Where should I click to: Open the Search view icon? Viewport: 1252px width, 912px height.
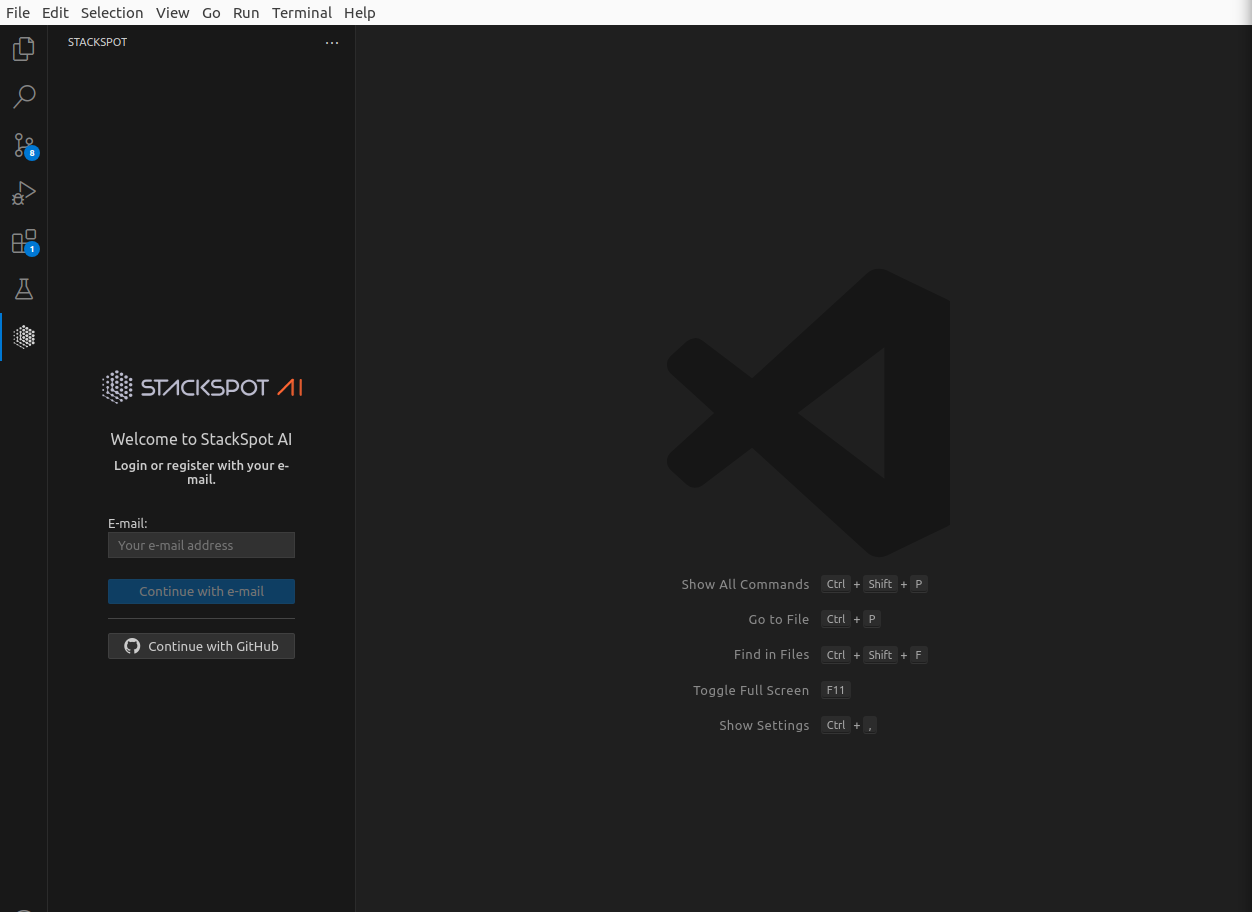click(x=24, y=97)
